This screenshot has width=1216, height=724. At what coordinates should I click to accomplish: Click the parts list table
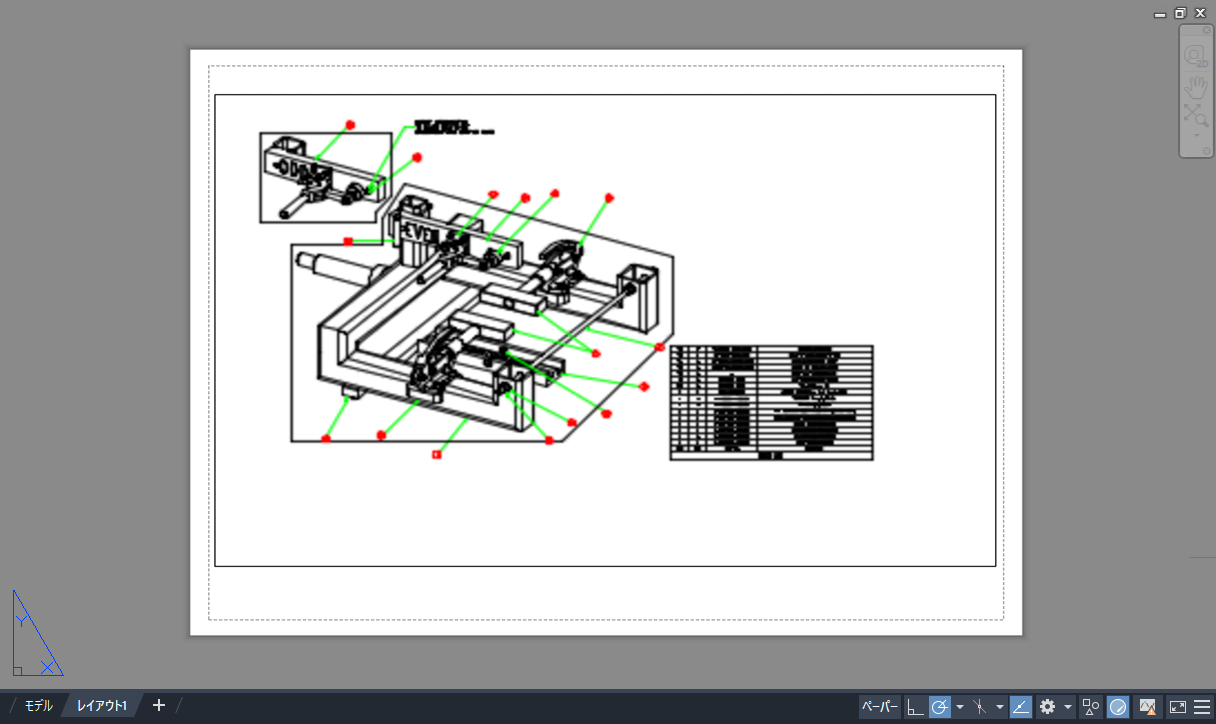click(771, 403)
